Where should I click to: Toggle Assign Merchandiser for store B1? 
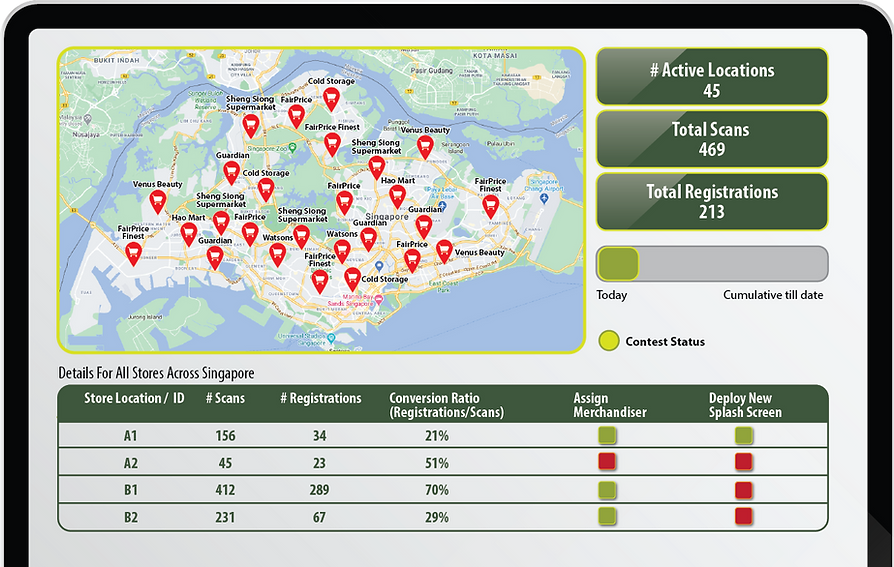tap(607, 489)
